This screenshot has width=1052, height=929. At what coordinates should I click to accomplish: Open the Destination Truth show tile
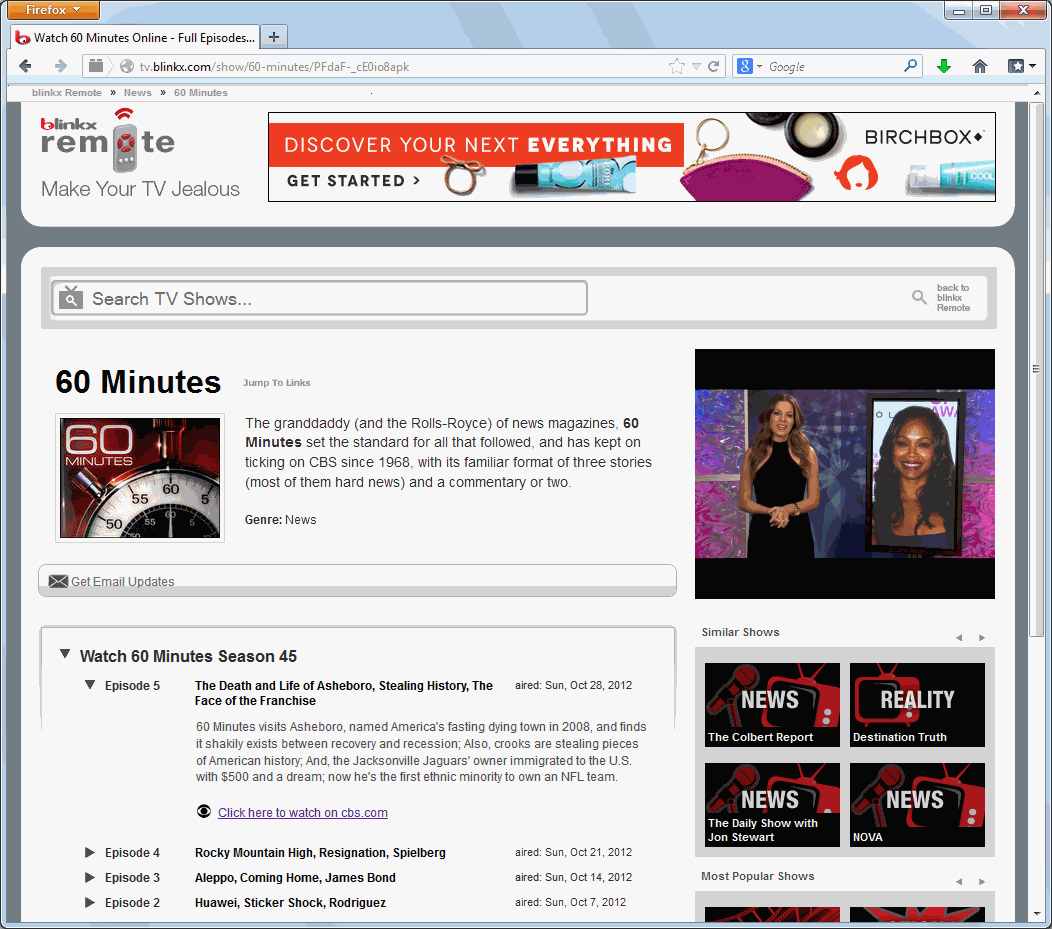point(917,704)
